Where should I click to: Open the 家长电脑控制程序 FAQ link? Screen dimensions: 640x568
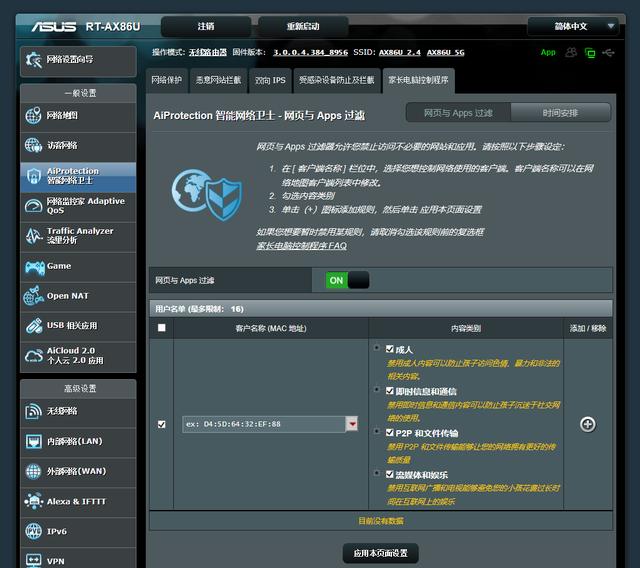301,246
